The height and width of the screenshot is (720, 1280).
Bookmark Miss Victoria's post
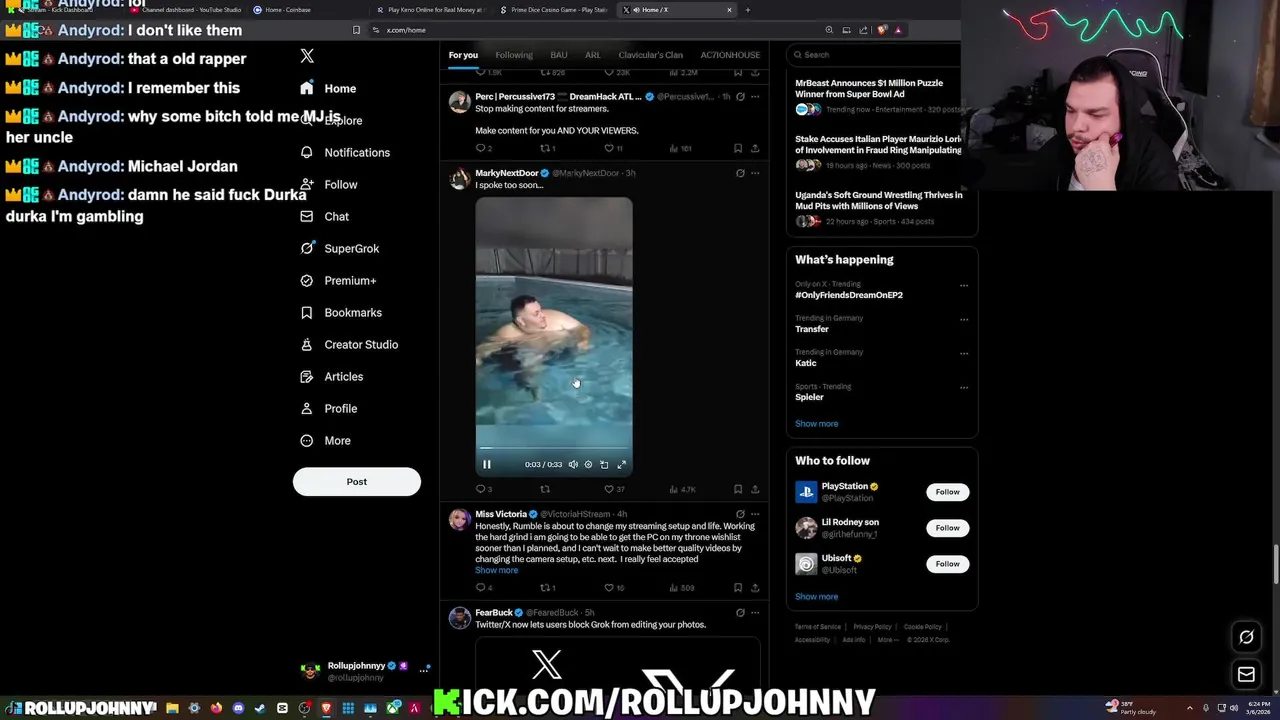(x=738, y=588)
